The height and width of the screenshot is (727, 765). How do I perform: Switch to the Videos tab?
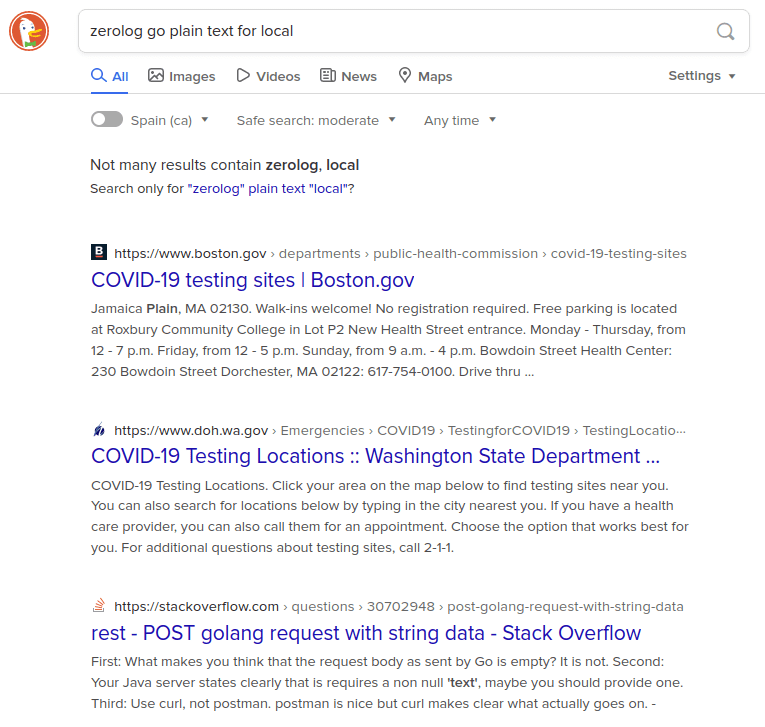tap(268, 76)
